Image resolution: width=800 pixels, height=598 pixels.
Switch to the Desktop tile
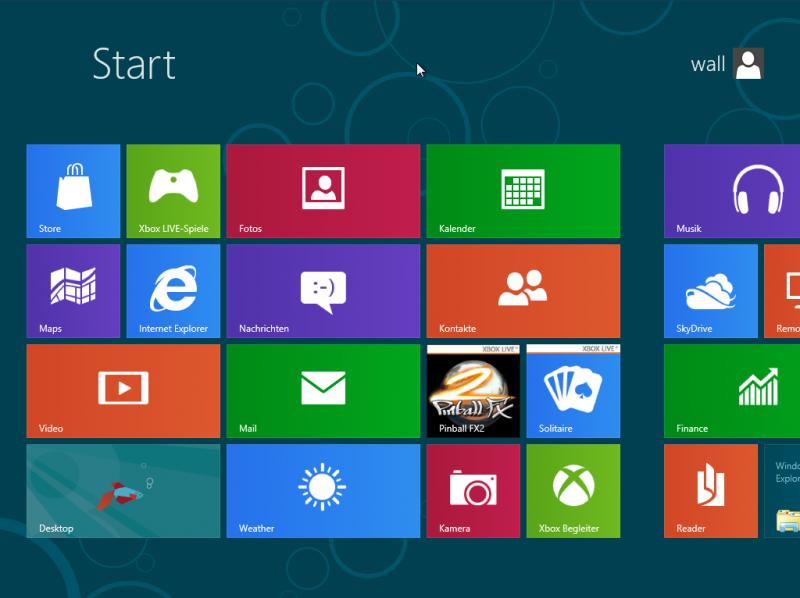[x=123, y=491]
